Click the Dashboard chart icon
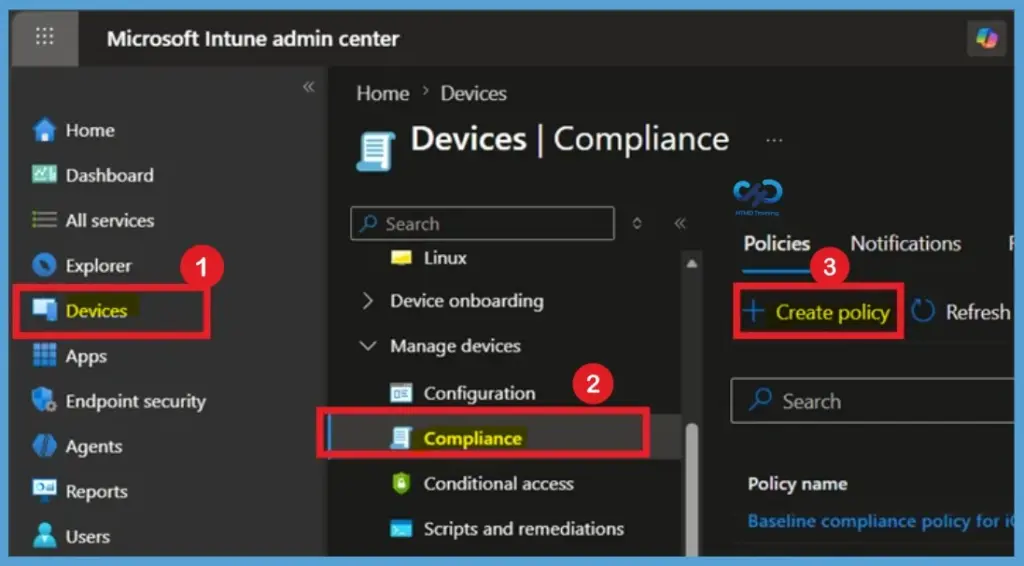Viewport: 1024px width, 566px height. point(44,174)
